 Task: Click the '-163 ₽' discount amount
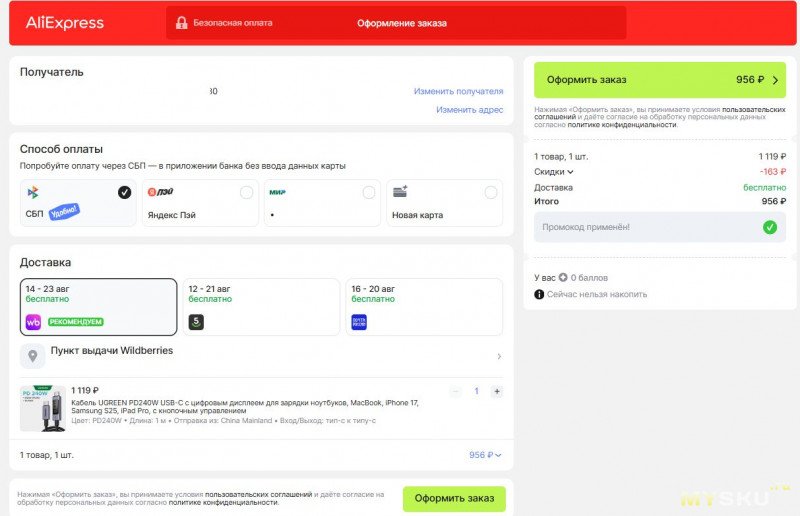[772, 172]
